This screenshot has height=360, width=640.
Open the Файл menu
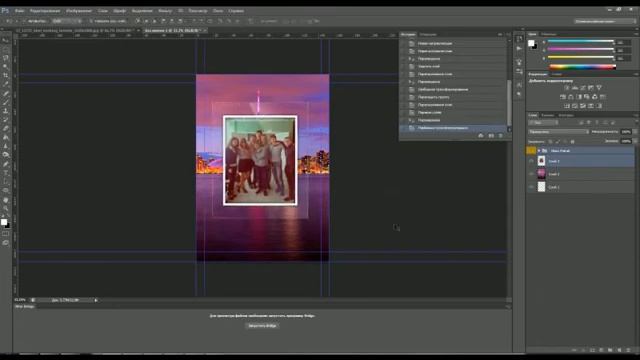pos(19,11)
